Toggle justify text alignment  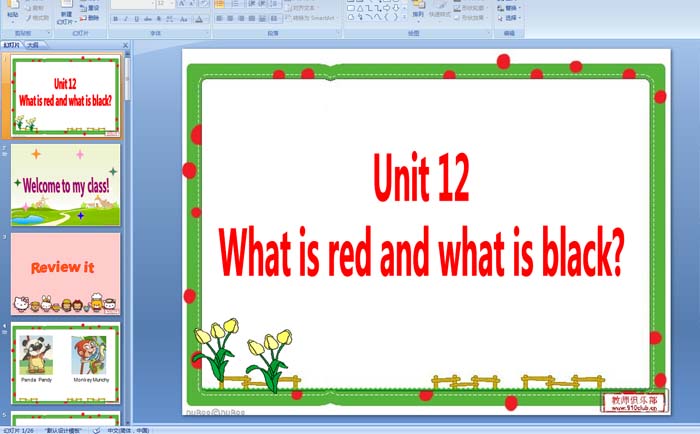coord(252,19)
